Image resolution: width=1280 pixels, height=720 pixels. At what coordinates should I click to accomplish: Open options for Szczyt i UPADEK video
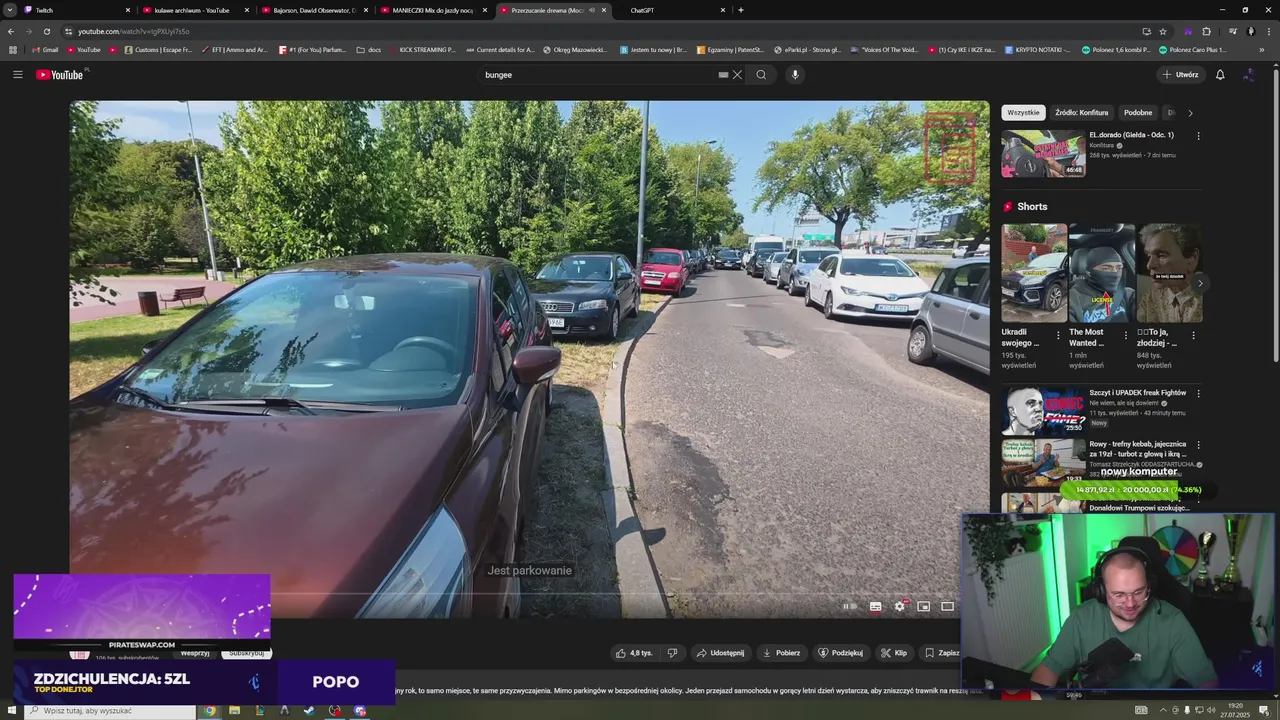pos(1198,393)
